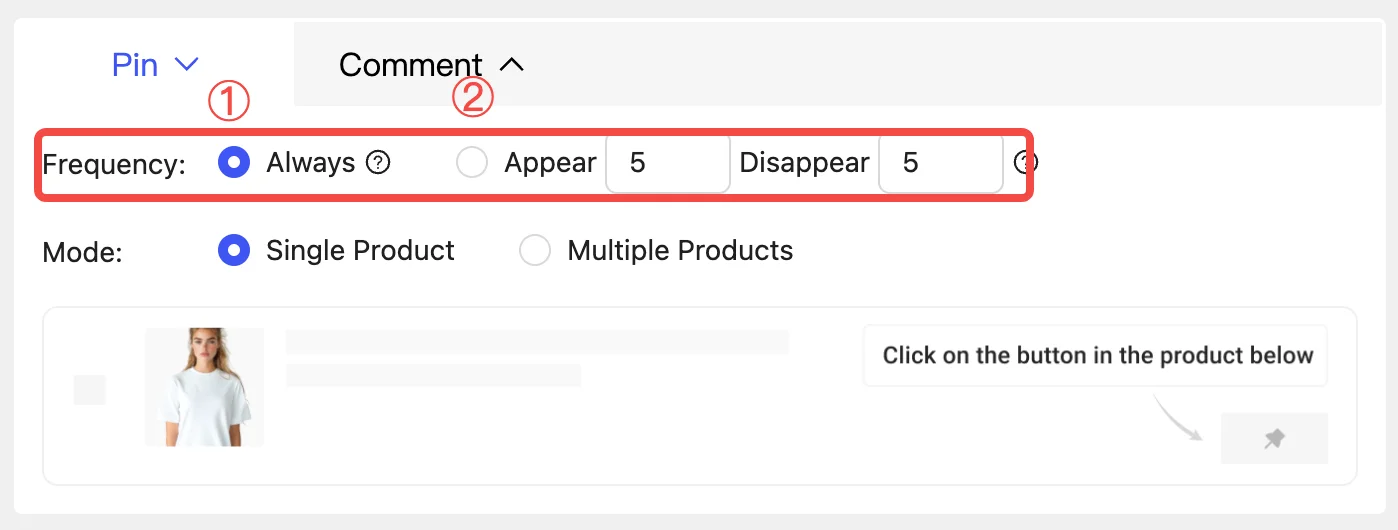Click the white t-shirt product thumbnail
Viewport: 1398px width, 530px height.
204,387
